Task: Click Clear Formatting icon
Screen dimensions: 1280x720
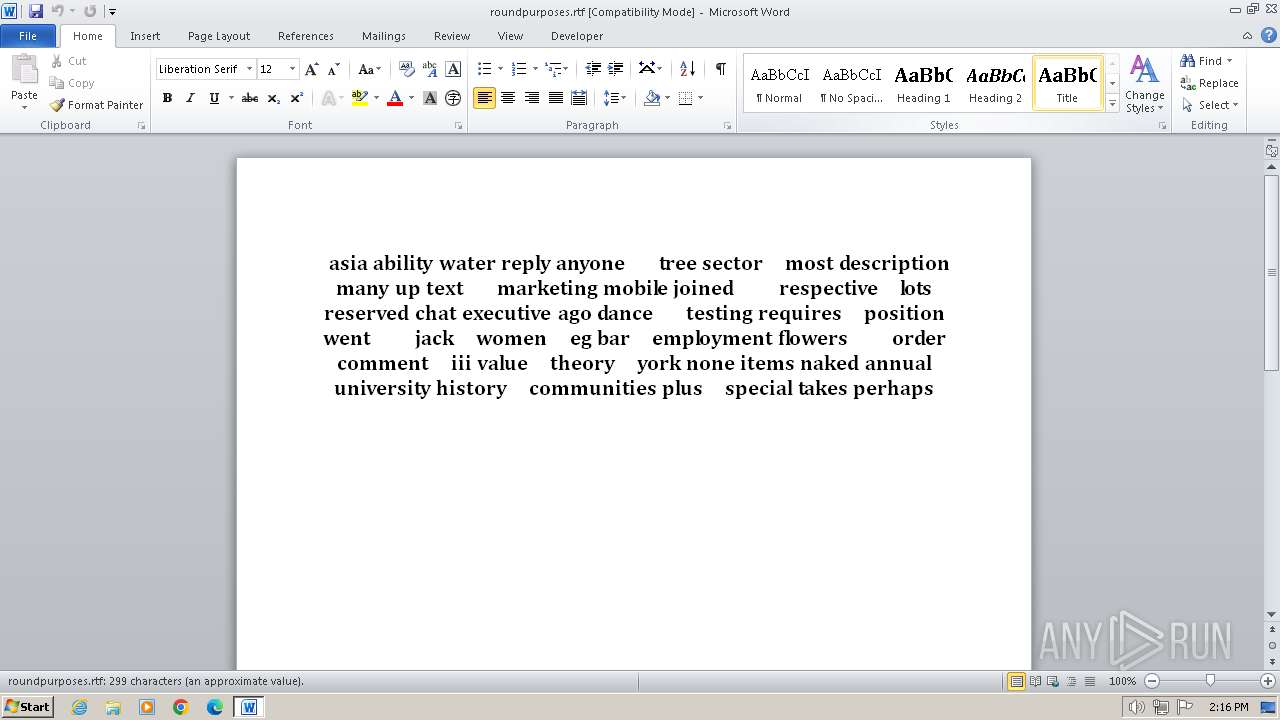Action: coord(407,69)
